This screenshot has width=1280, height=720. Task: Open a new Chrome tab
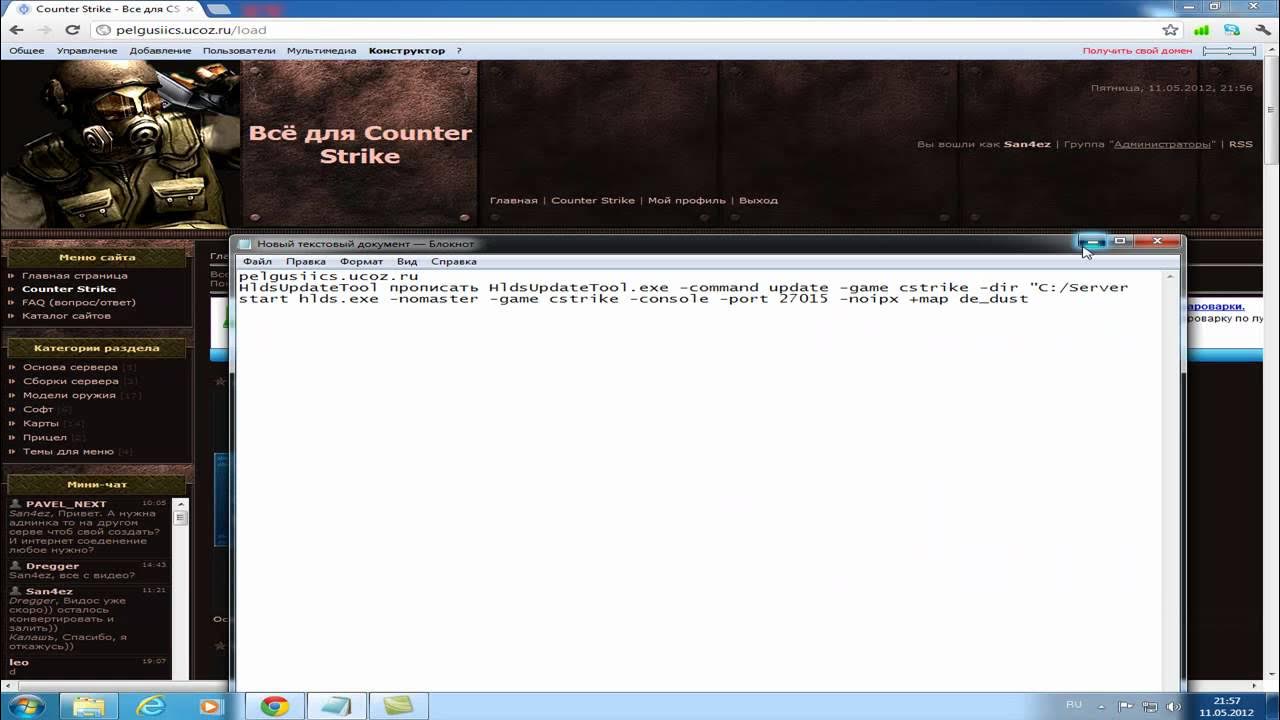pos(218,9)
